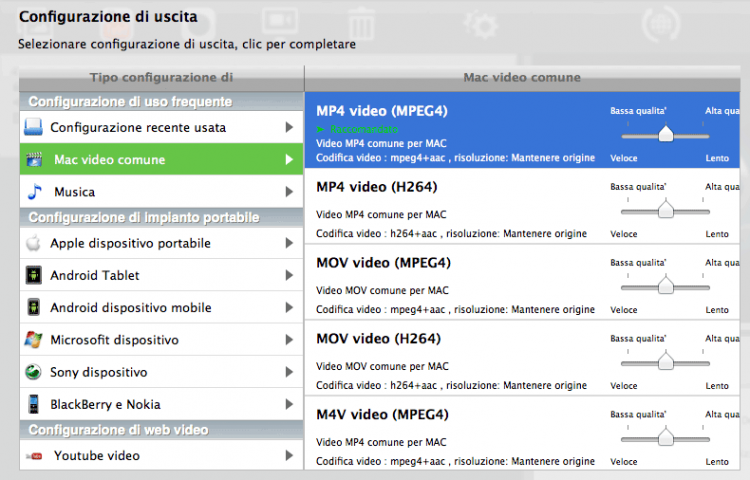The height and width of the screenshot is (480, 750).
Task: Expand Android dispositivo mobile arrow
Action: pyautogui.click(x=289, y=307)
